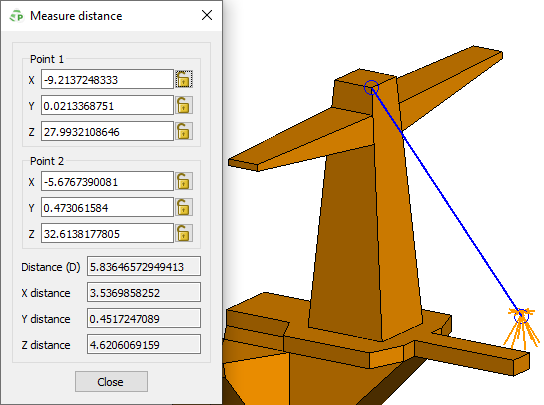Focus the Point 2 X coordinate field
Screen dimensions: 544x405
point(107,181)
